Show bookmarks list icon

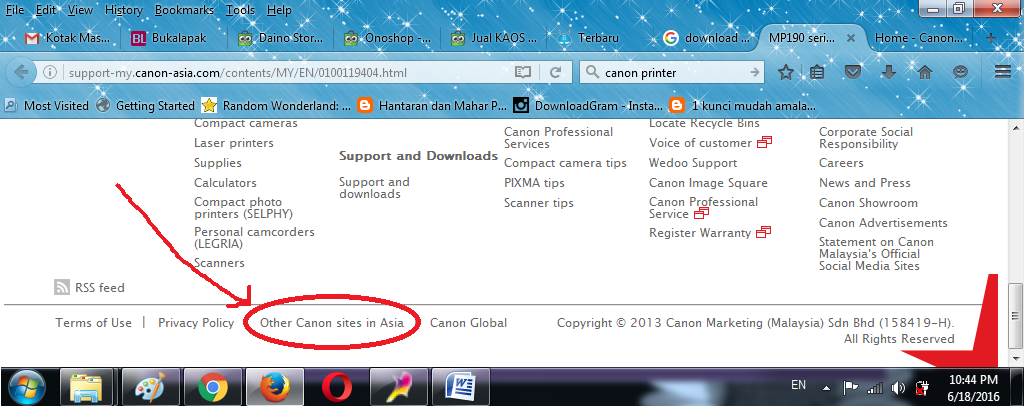816,72
